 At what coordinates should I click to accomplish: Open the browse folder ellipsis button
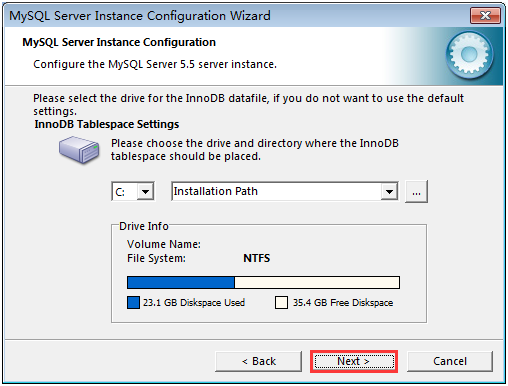point(416,192)
